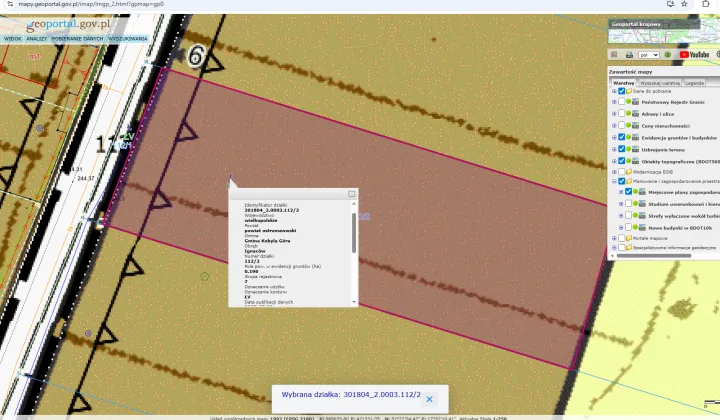The width and height of the screenshot is (720, 420).
Task: Click the browser address bar URL
Action: coord(91,4)
